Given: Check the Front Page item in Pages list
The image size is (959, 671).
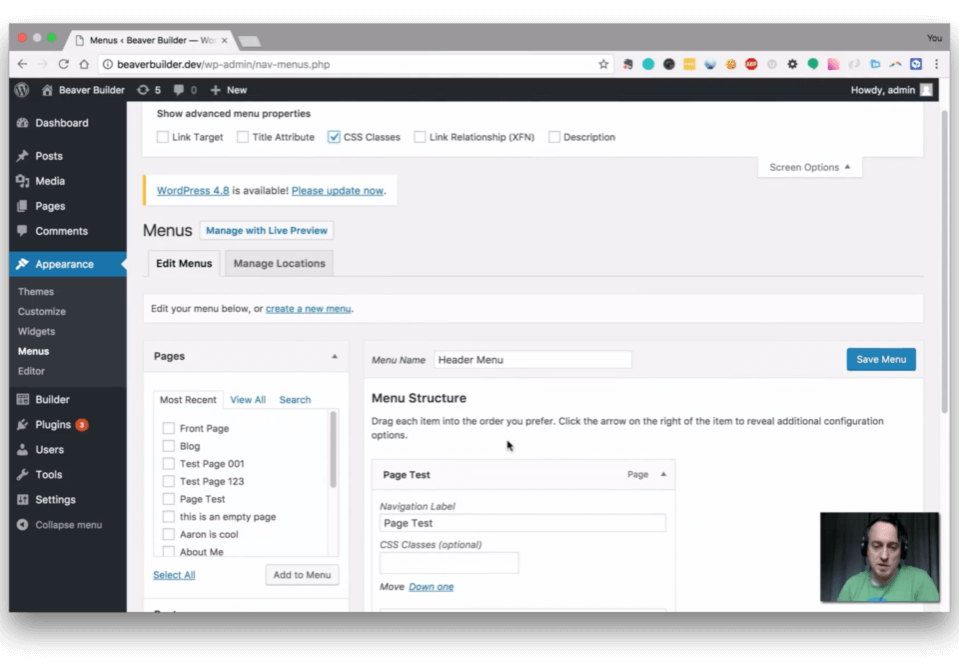Looking at the screenshot, I should pos(167,427).
